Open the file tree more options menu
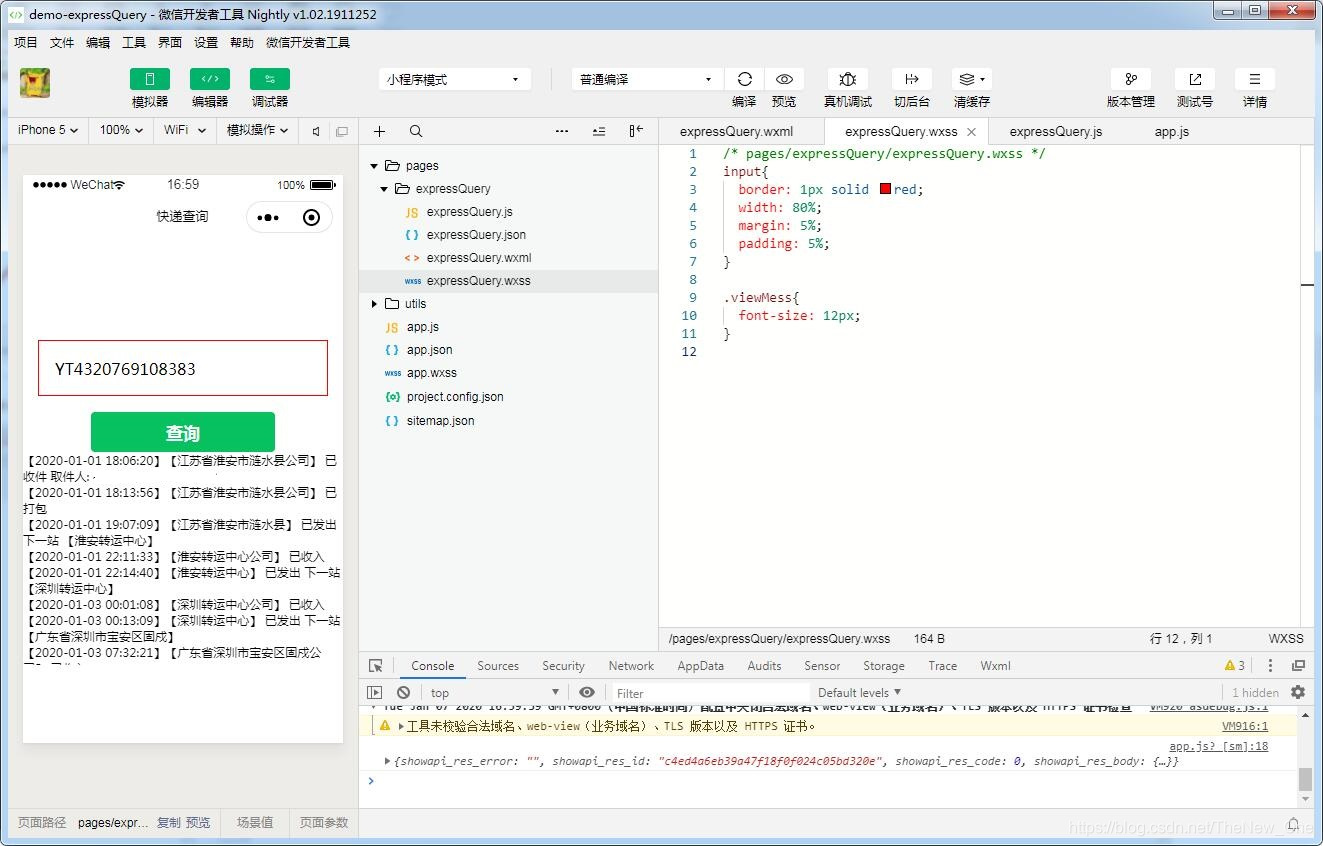This screenshot has height=846, width=1323. coord(562,131)
